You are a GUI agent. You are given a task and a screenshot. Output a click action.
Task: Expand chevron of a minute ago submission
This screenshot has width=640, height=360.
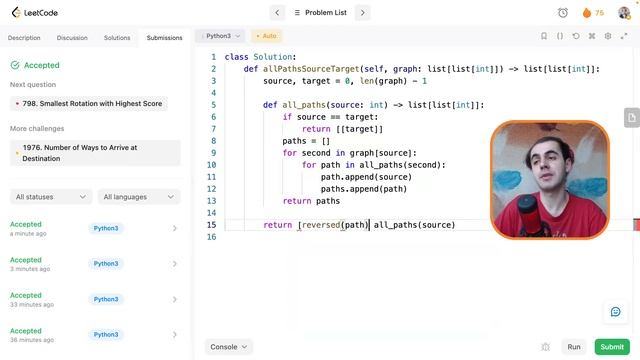pos(175,228)
